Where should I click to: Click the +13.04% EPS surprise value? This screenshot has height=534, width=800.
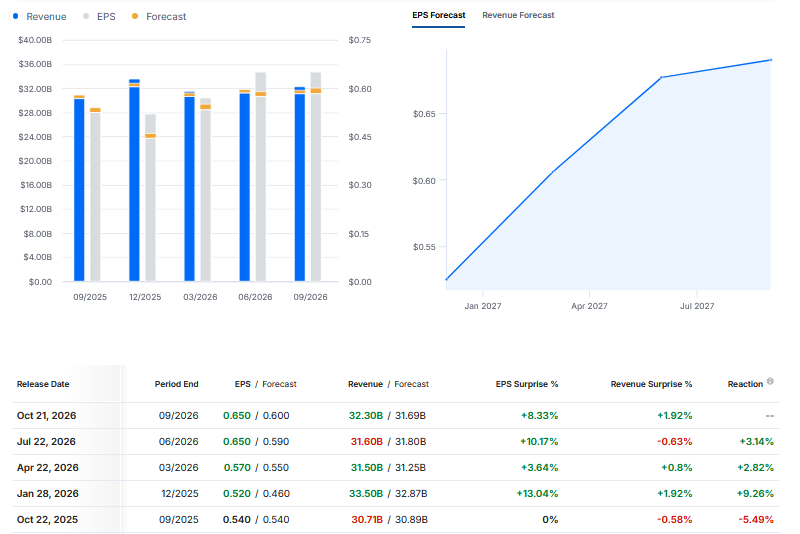pos(537,494)
